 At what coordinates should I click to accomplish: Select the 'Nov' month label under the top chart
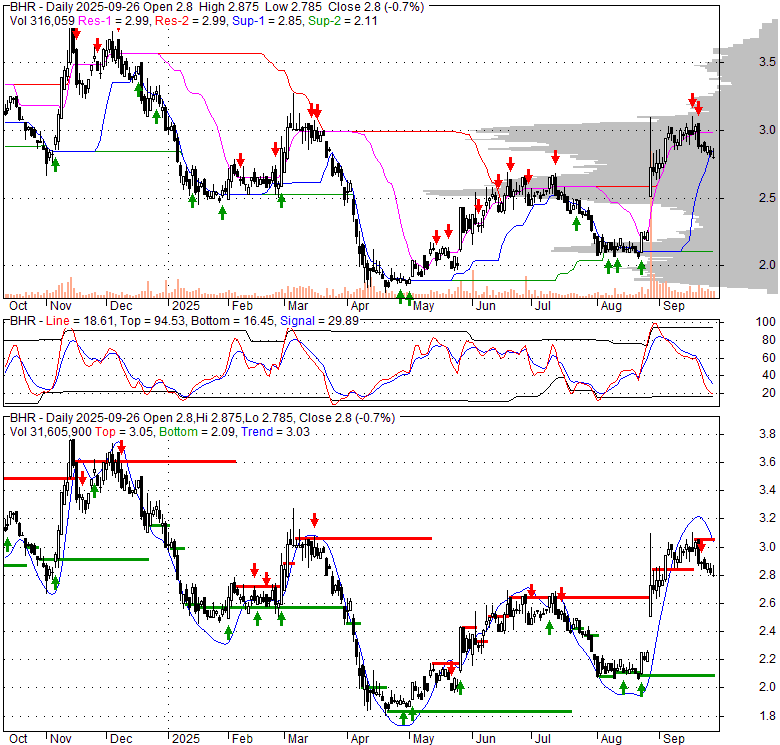tap(61, 305)
